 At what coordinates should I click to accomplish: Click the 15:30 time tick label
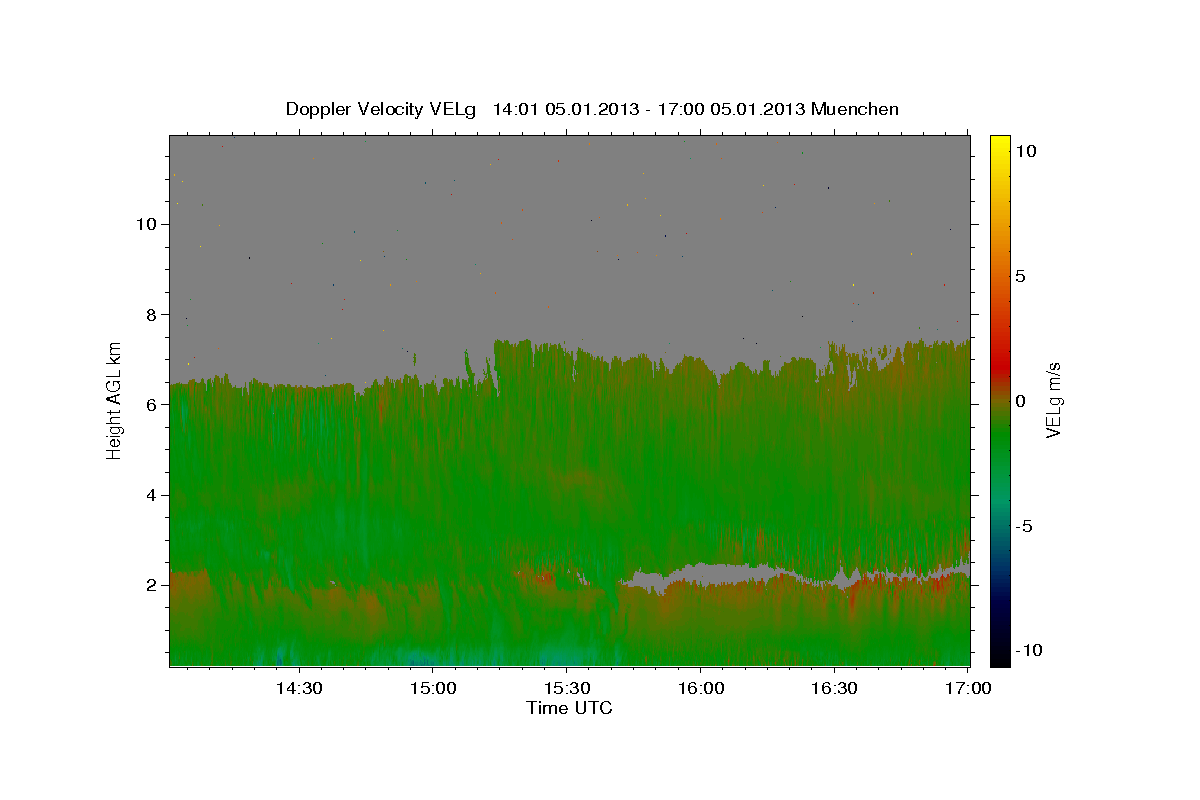point(566,688)
